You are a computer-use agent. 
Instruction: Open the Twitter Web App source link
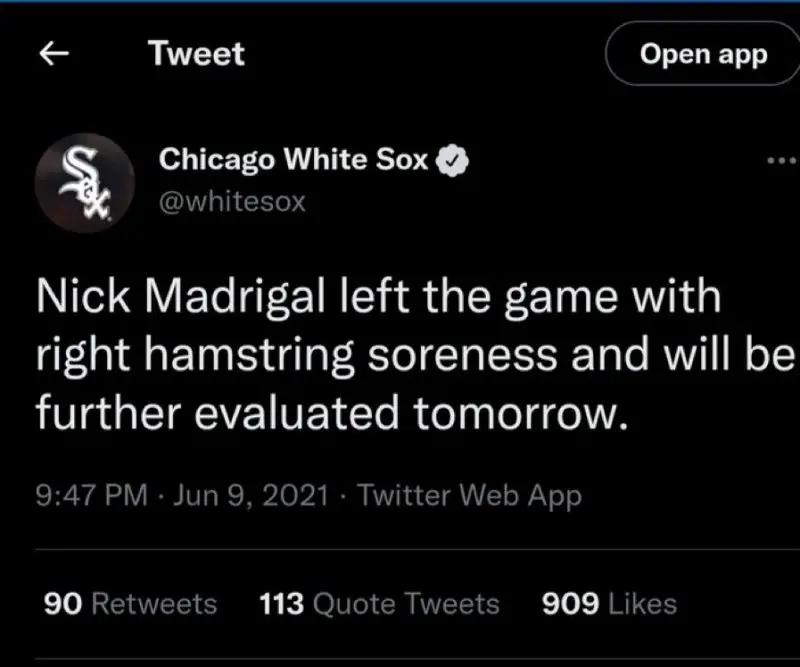point(468,494)
